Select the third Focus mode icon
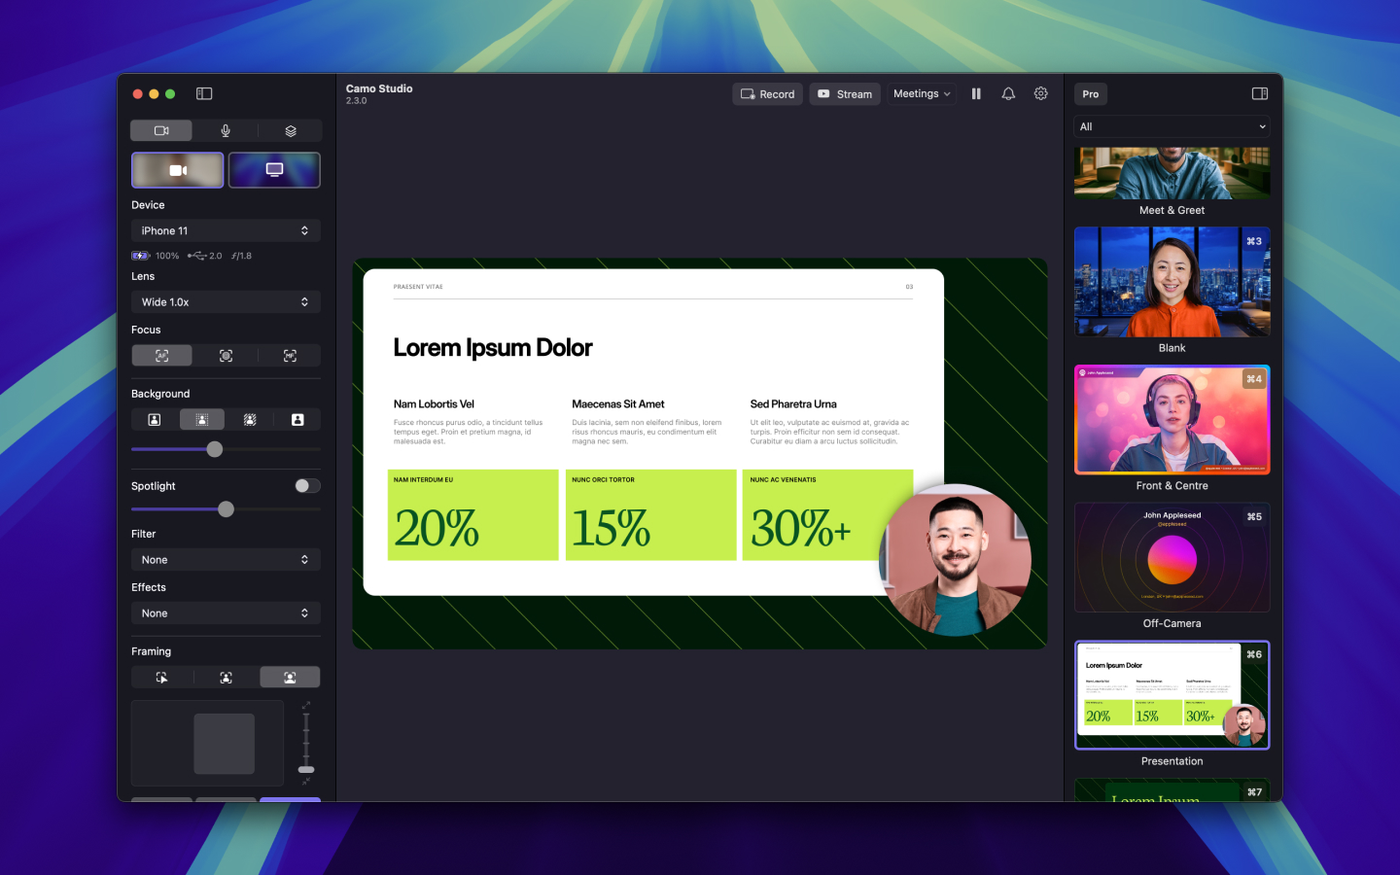Screen dimensions: 1400x875 [290, 356]
